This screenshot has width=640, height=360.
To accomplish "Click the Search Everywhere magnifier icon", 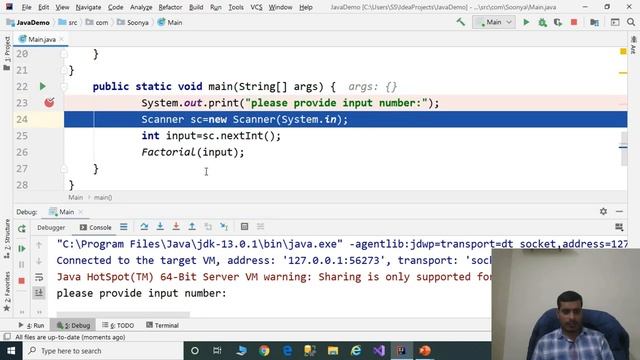I will click(631, 22).
